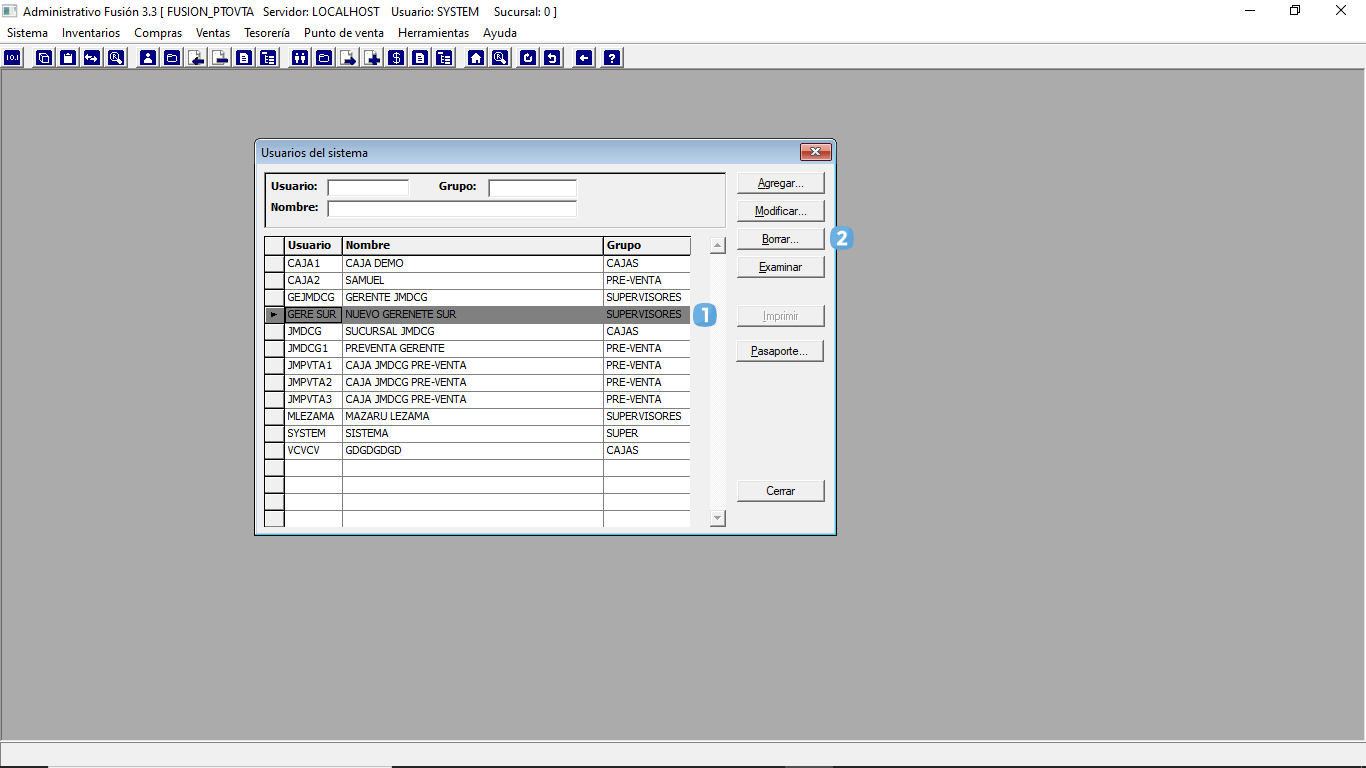1366x768 pixels.
Task: Click the scrollbar down arrow in user list
Action: (x=717, y=518)
